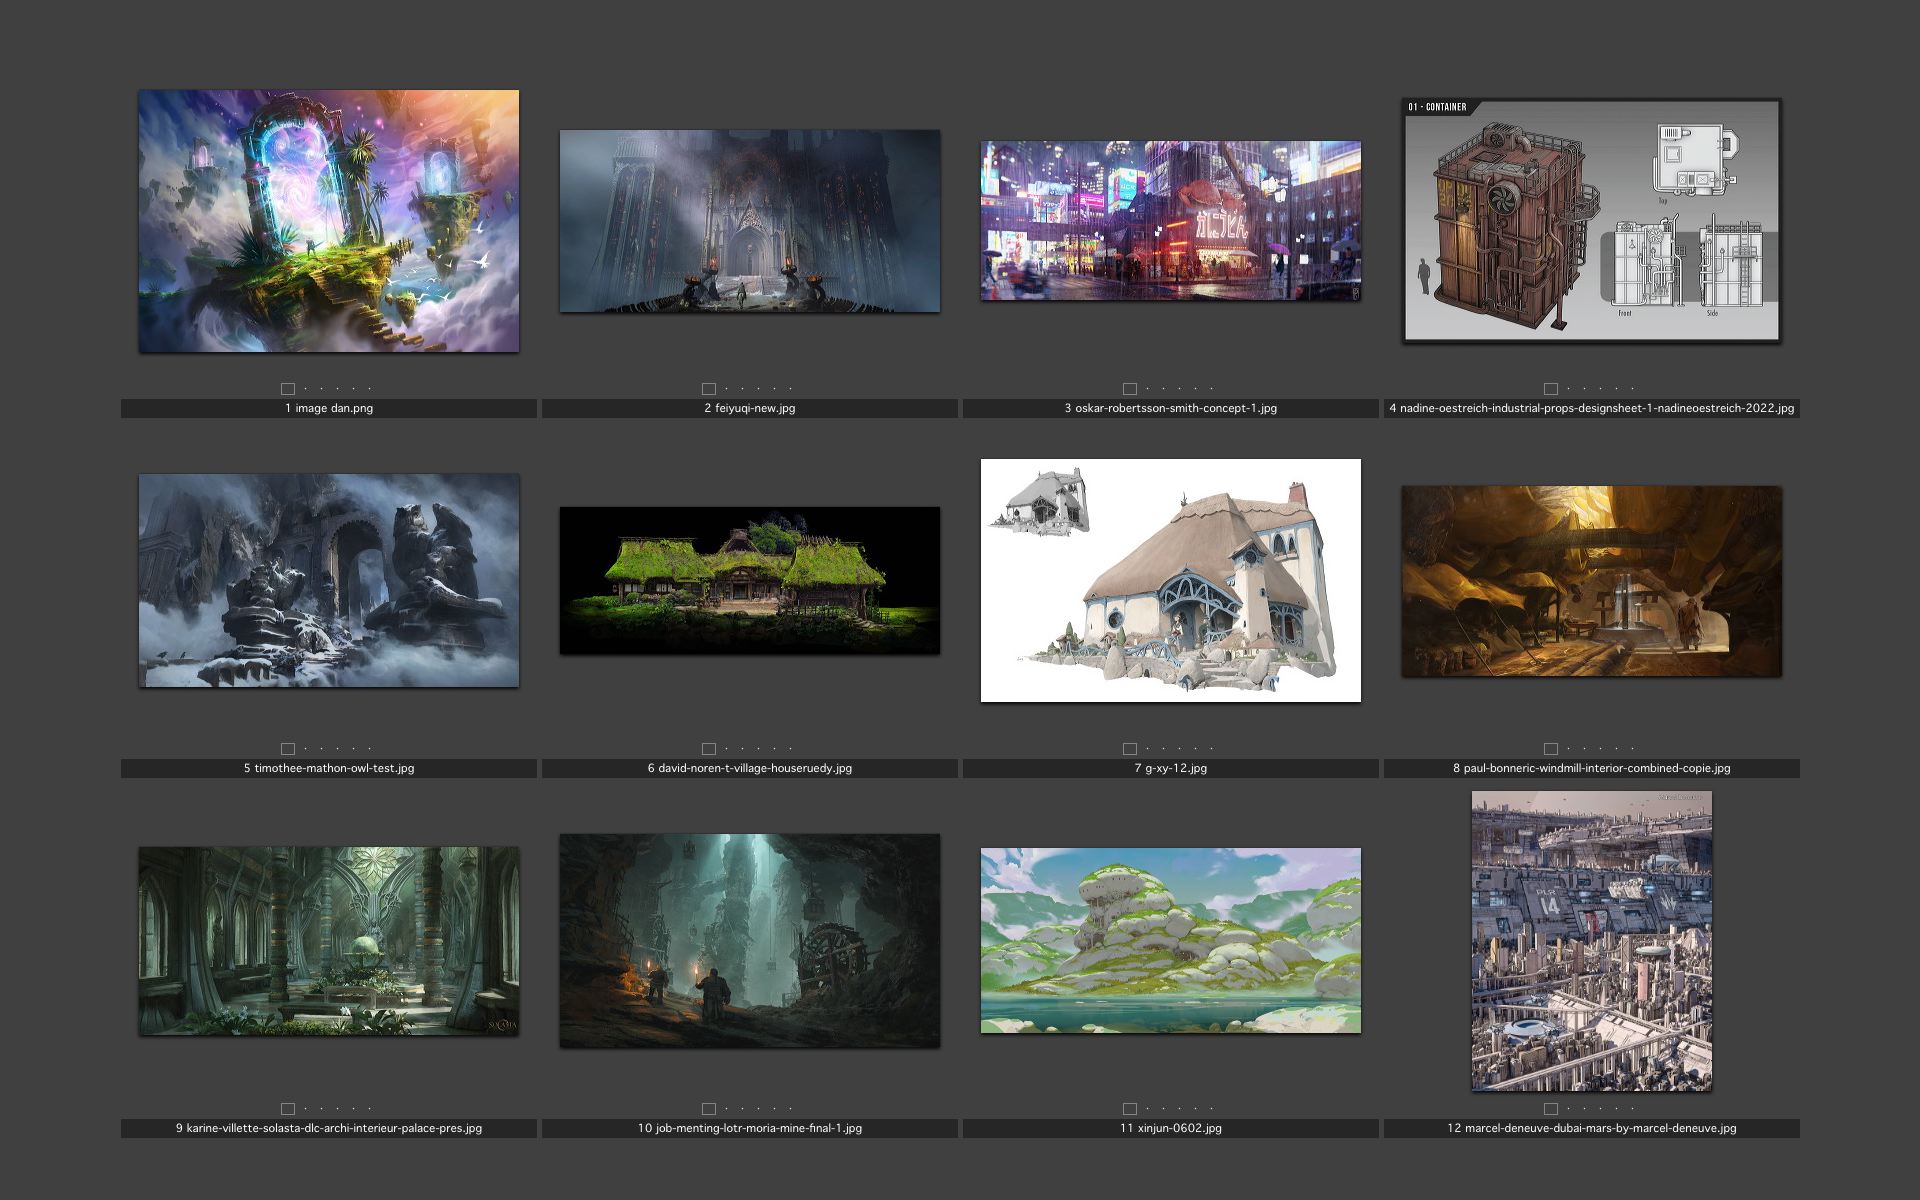Click the filename '6 david-noren-t-village-houseruedy.jpg'
The height and width of the screenshot is (1200, 1920).
click(750, 768)
